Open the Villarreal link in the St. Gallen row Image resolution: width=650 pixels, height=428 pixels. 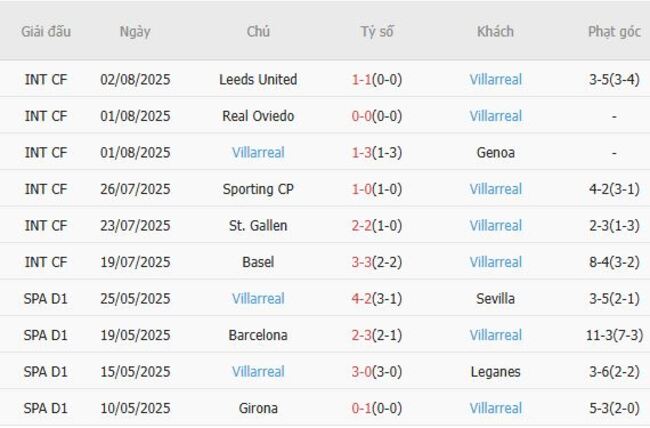tap(495, 226)
